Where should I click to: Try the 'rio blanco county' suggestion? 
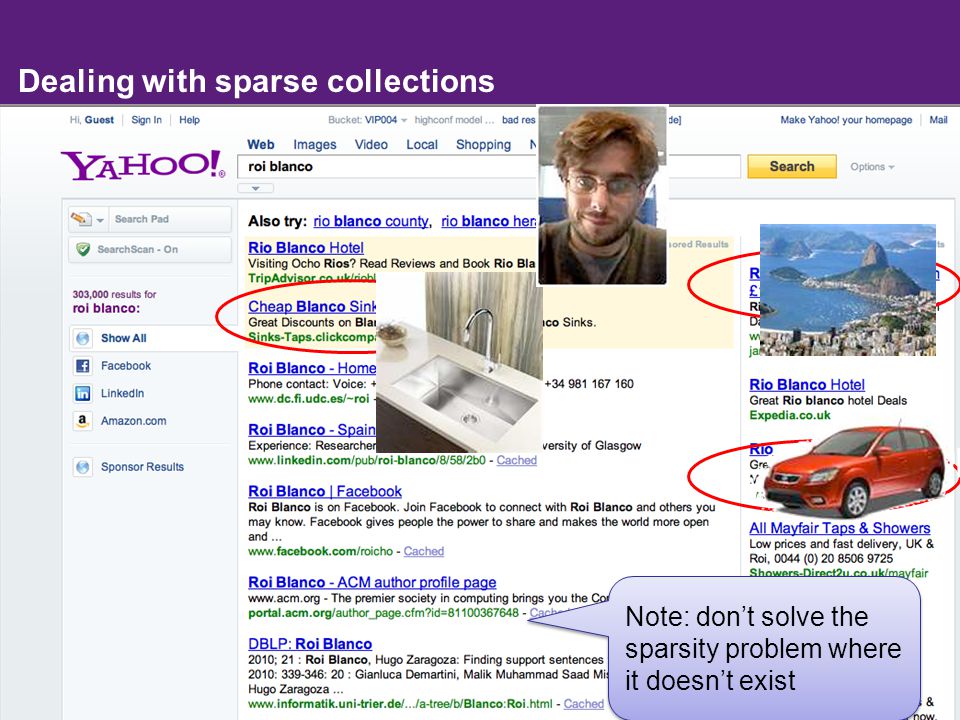[371, 221]
